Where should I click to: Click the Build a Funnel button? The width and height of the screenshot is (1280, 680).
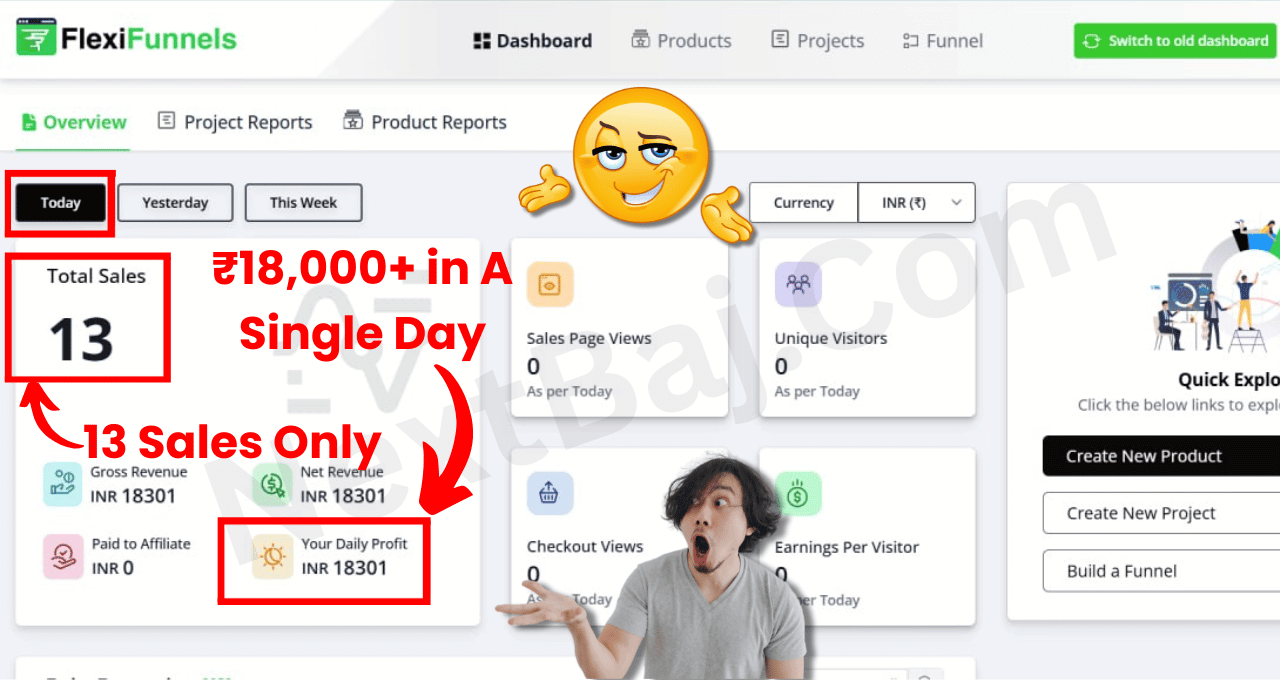click(1161, 571)
